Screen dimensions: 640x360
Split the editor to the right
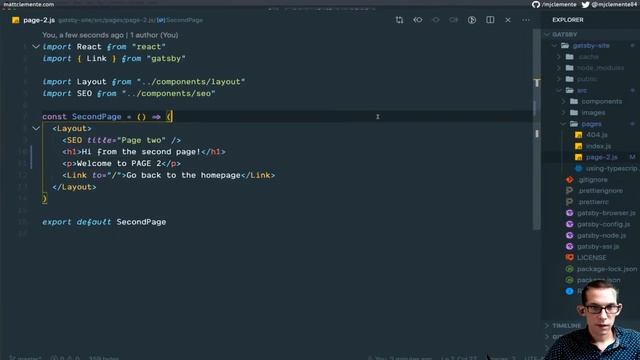tap(490, 20)
